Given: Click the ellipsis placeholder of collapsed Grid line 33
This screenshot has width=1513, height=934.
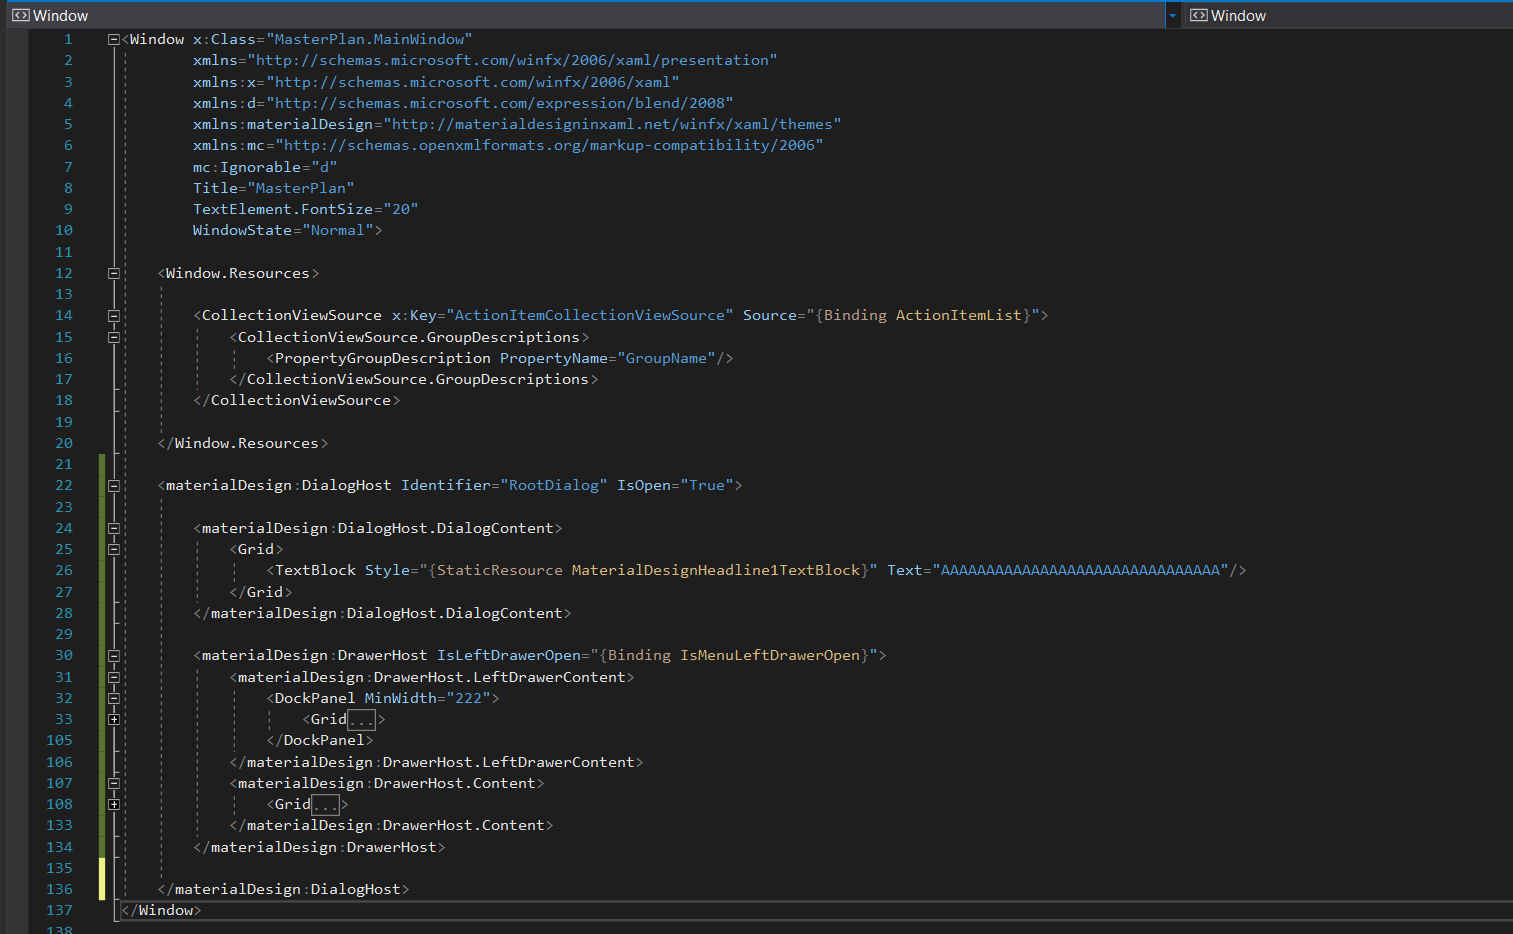Looking at the screenshot, I should [x=361, y=719].
